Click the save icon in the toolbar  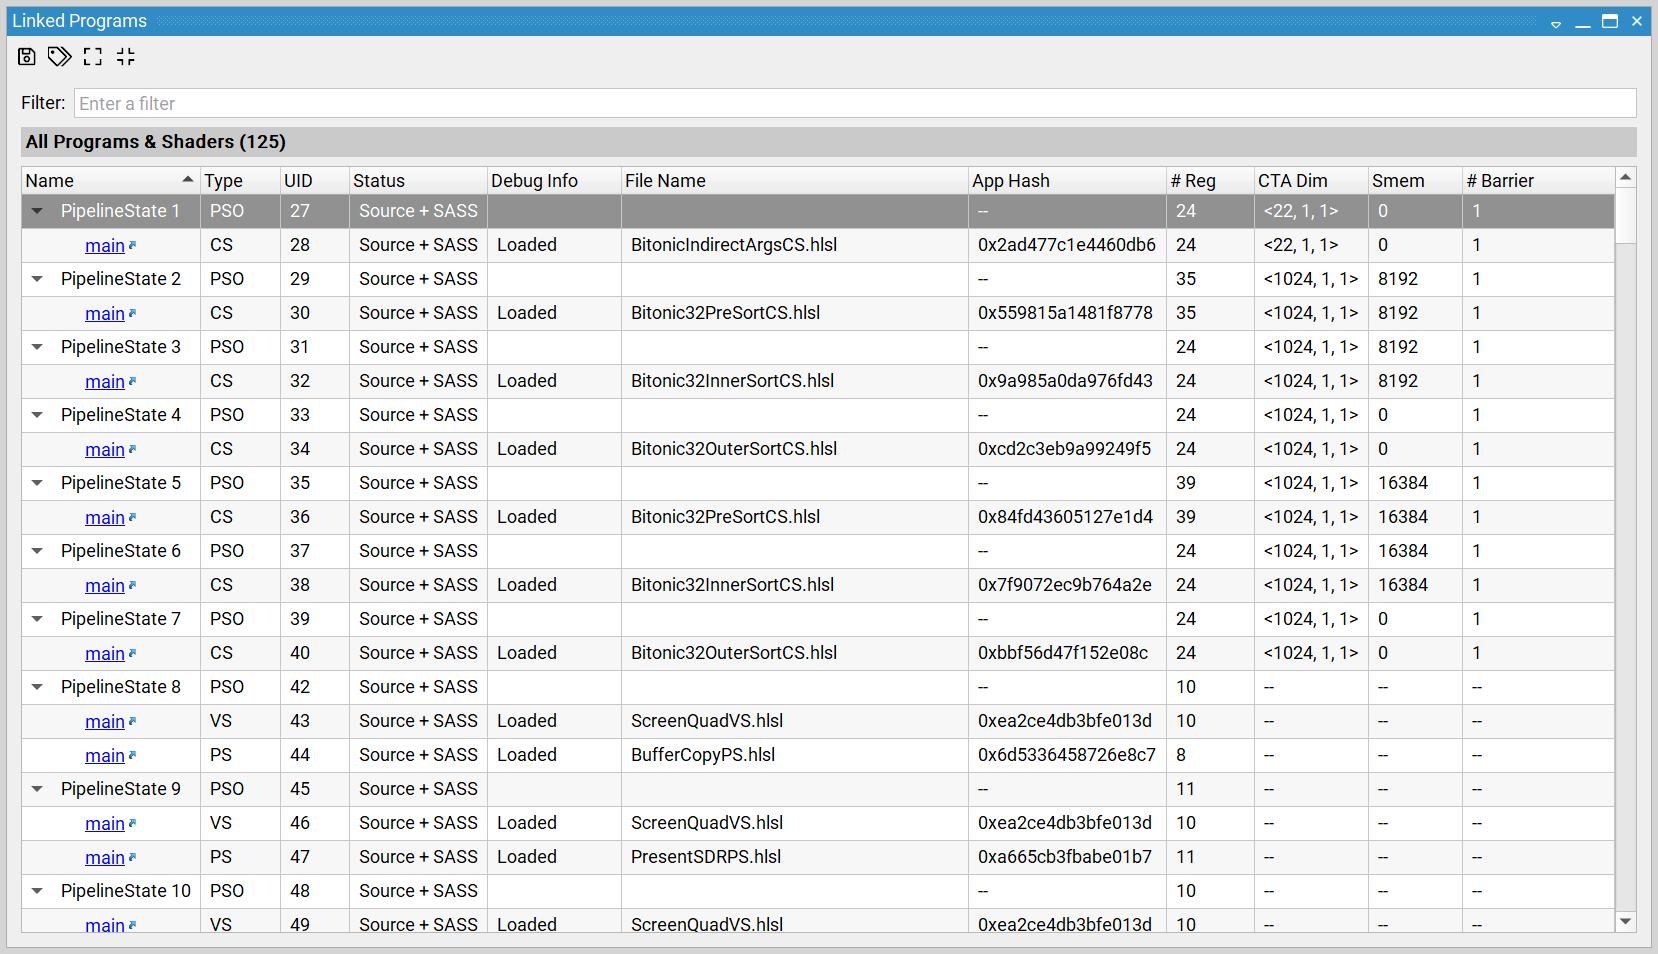[x=27, y=57]
